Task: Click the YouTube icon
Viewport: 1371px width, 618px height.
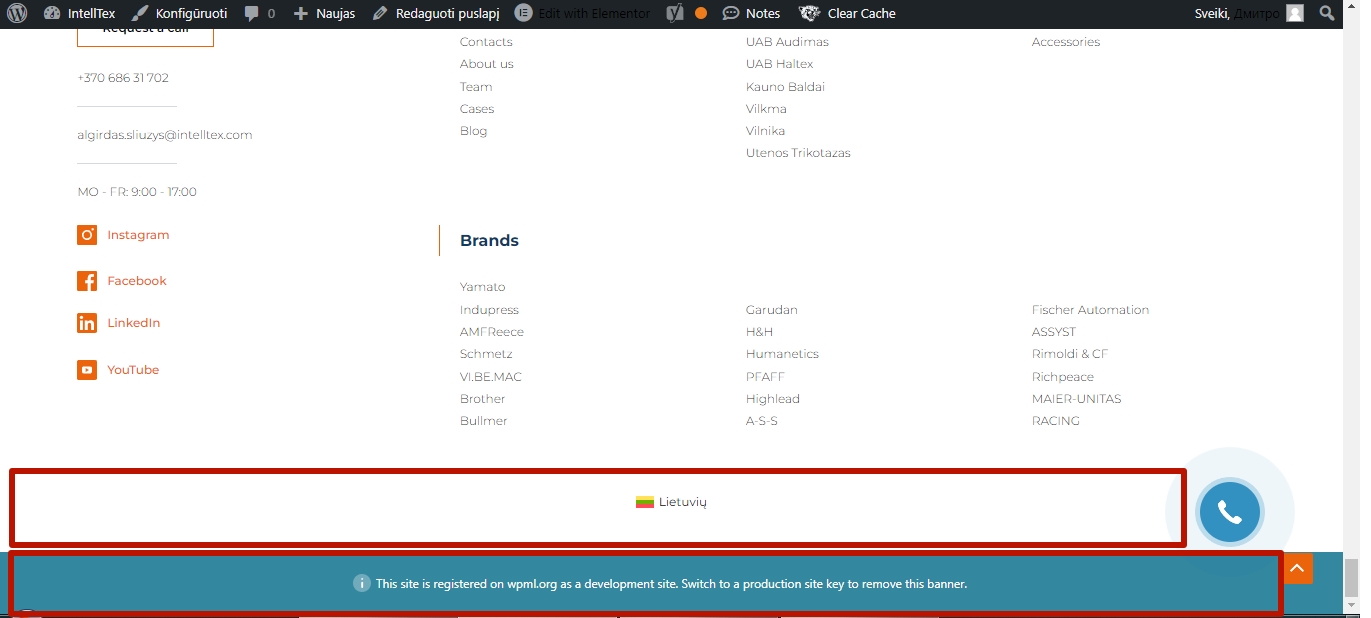Action: 87,370
